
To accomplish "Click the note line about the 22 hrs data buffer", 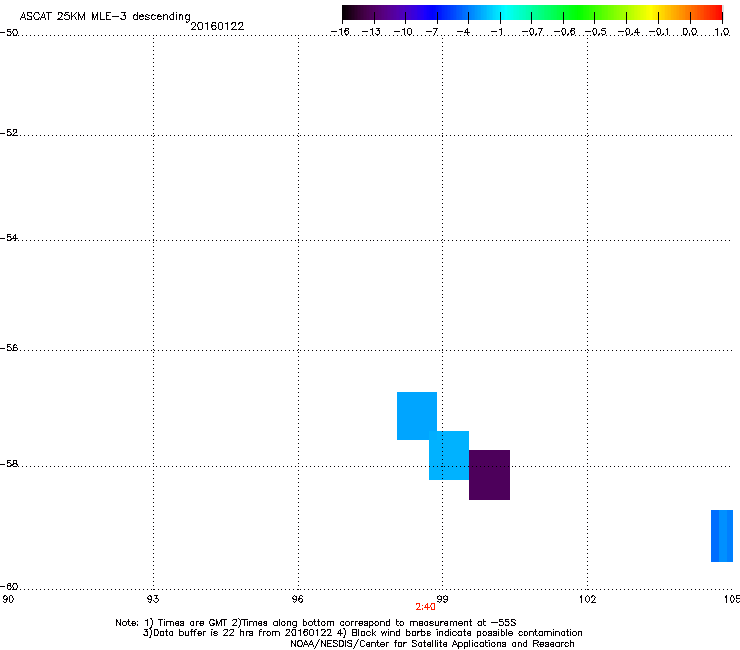I will pos(362,633).
